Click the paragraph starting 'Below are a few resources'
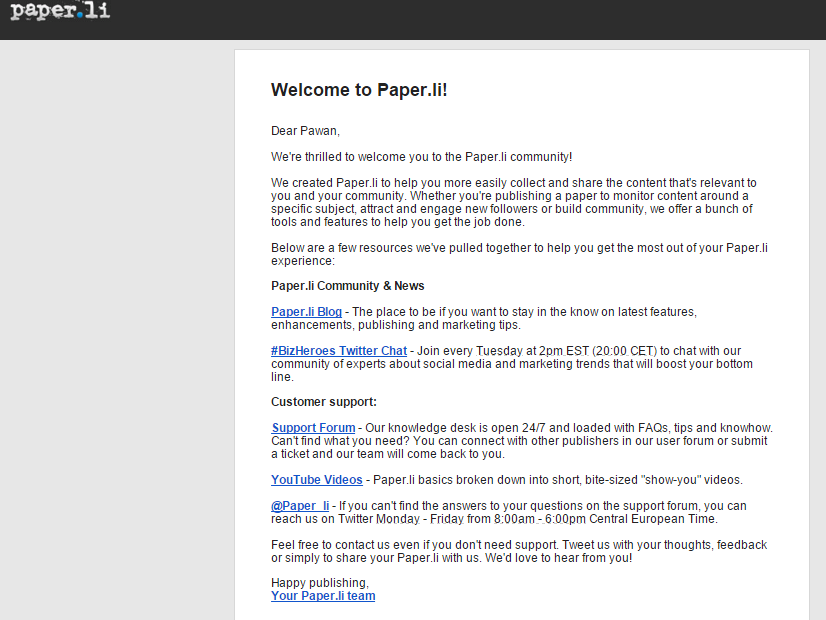The image size is (826, 620). 519,254
